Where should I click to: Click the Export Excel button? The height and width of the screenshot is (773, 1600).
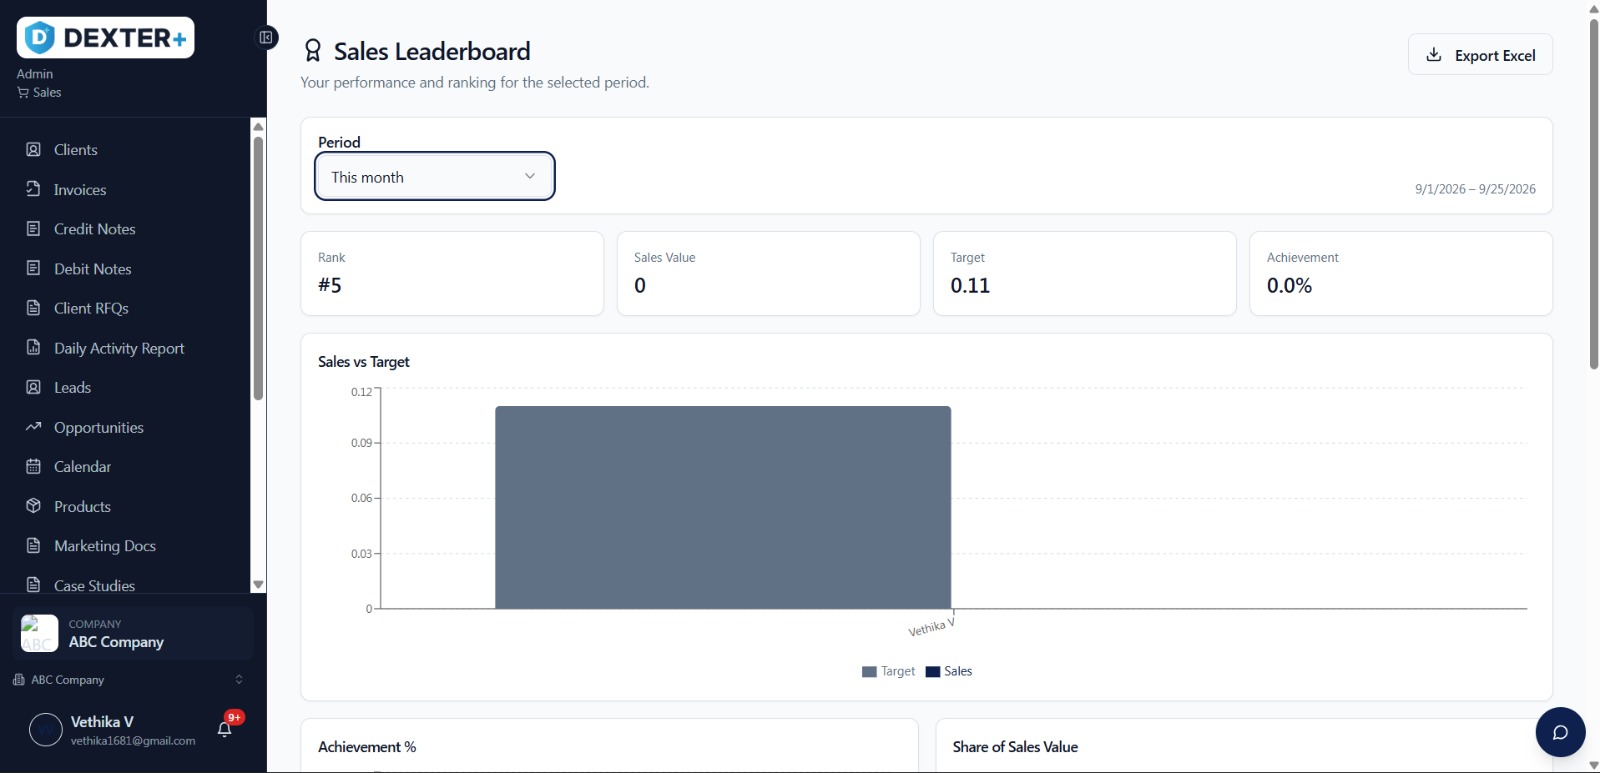pos(1480,55)
